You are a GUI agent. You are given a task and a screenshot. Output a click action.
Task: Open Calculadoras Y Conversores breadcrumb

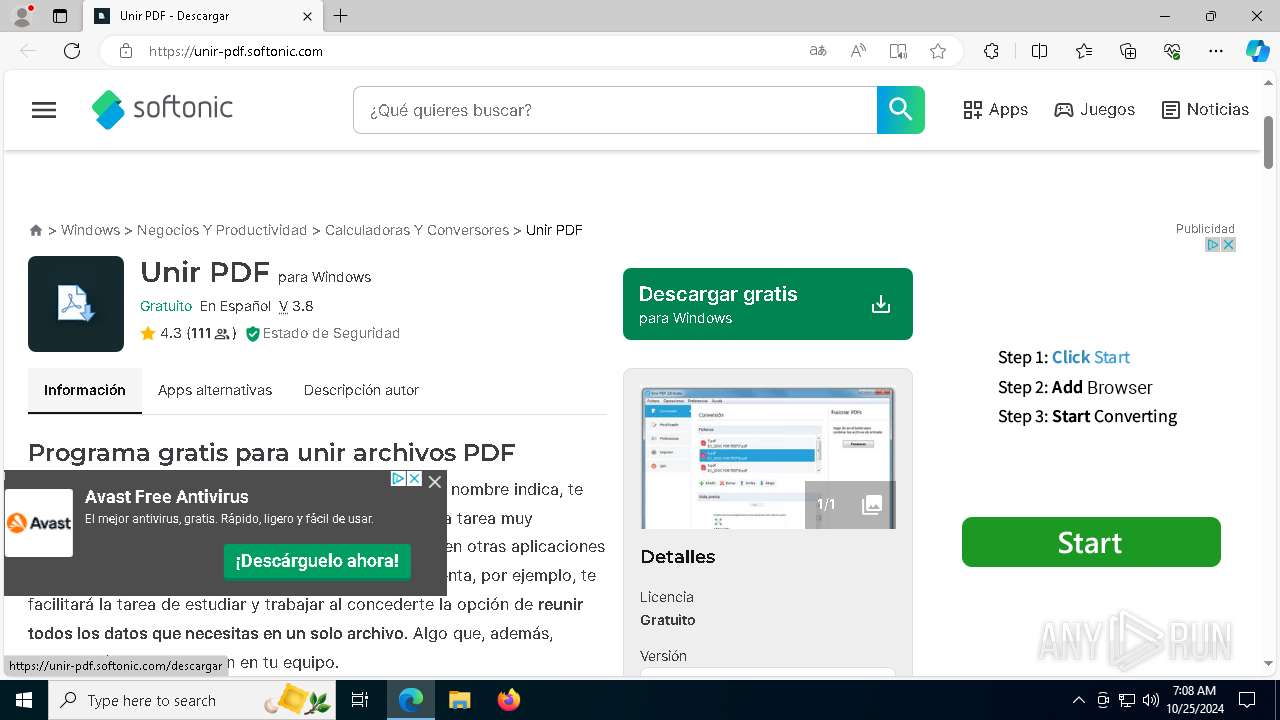(x=417, y=230)
